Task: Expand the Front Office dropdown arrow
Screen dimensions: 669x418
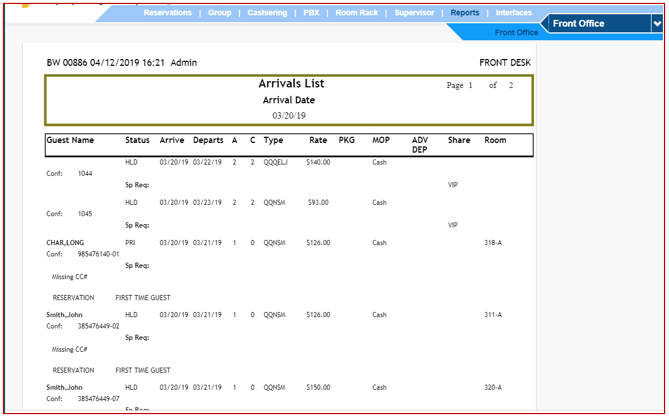Action: point(656,24)
